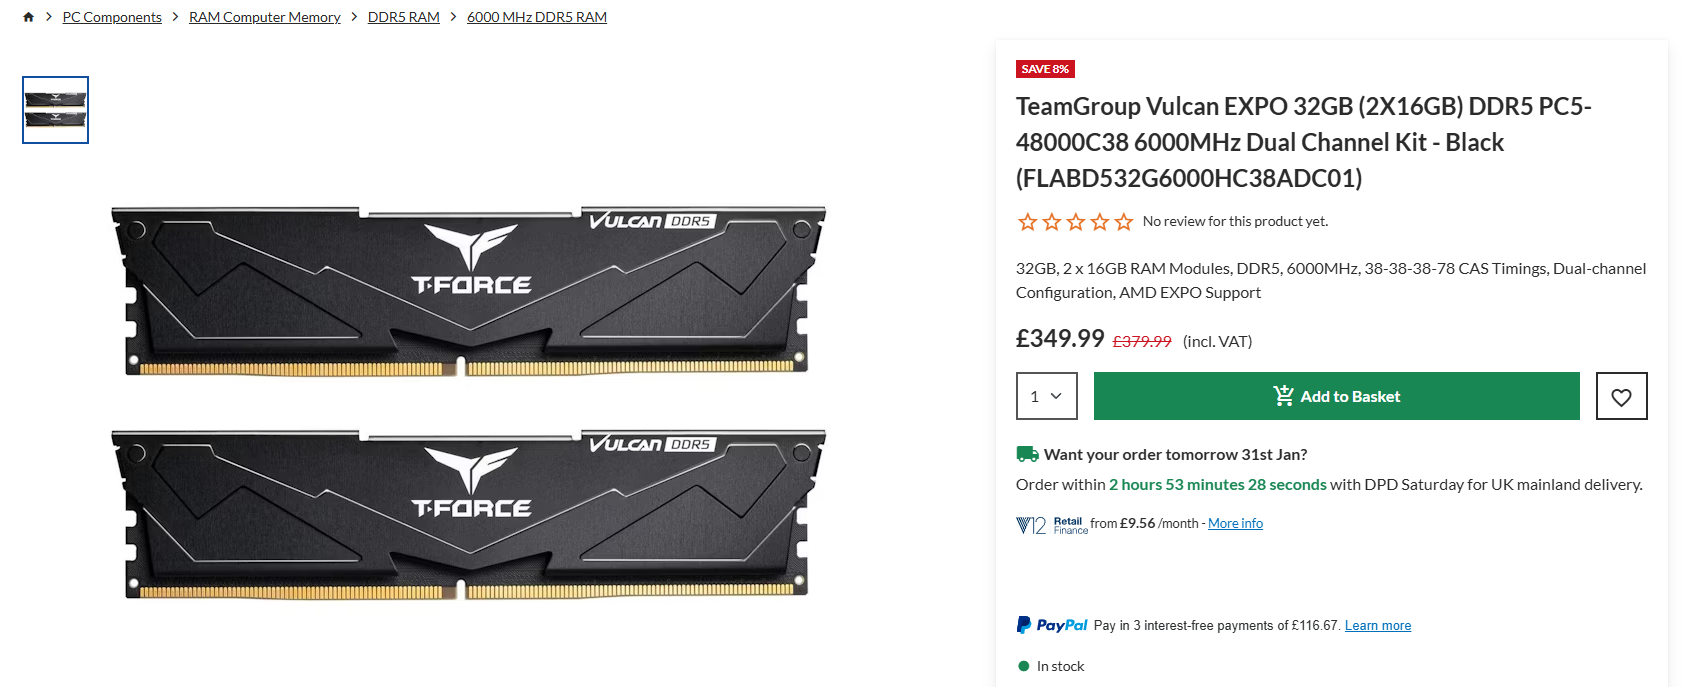Open PC Components breadcrumb link

(112, 17)
